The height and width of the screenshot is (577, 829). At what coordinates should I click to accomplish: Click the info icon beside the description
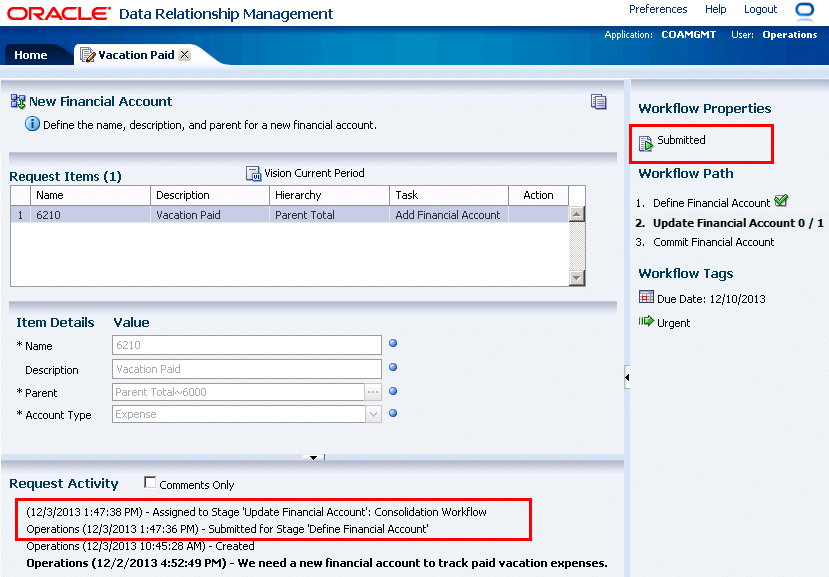32,124
